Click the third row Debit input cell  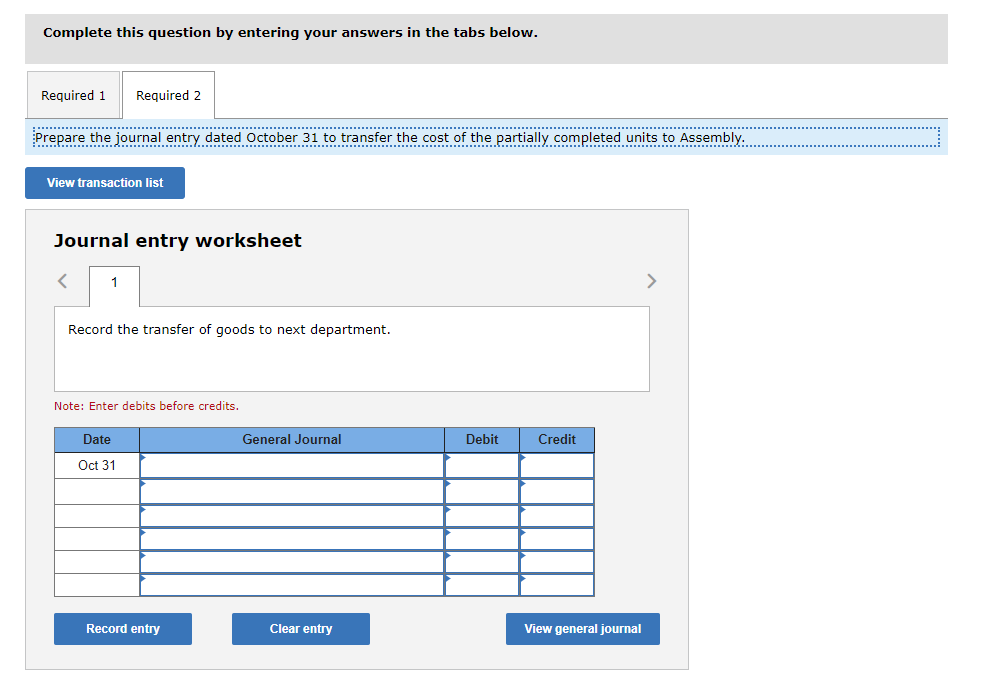tap(482, 515)
